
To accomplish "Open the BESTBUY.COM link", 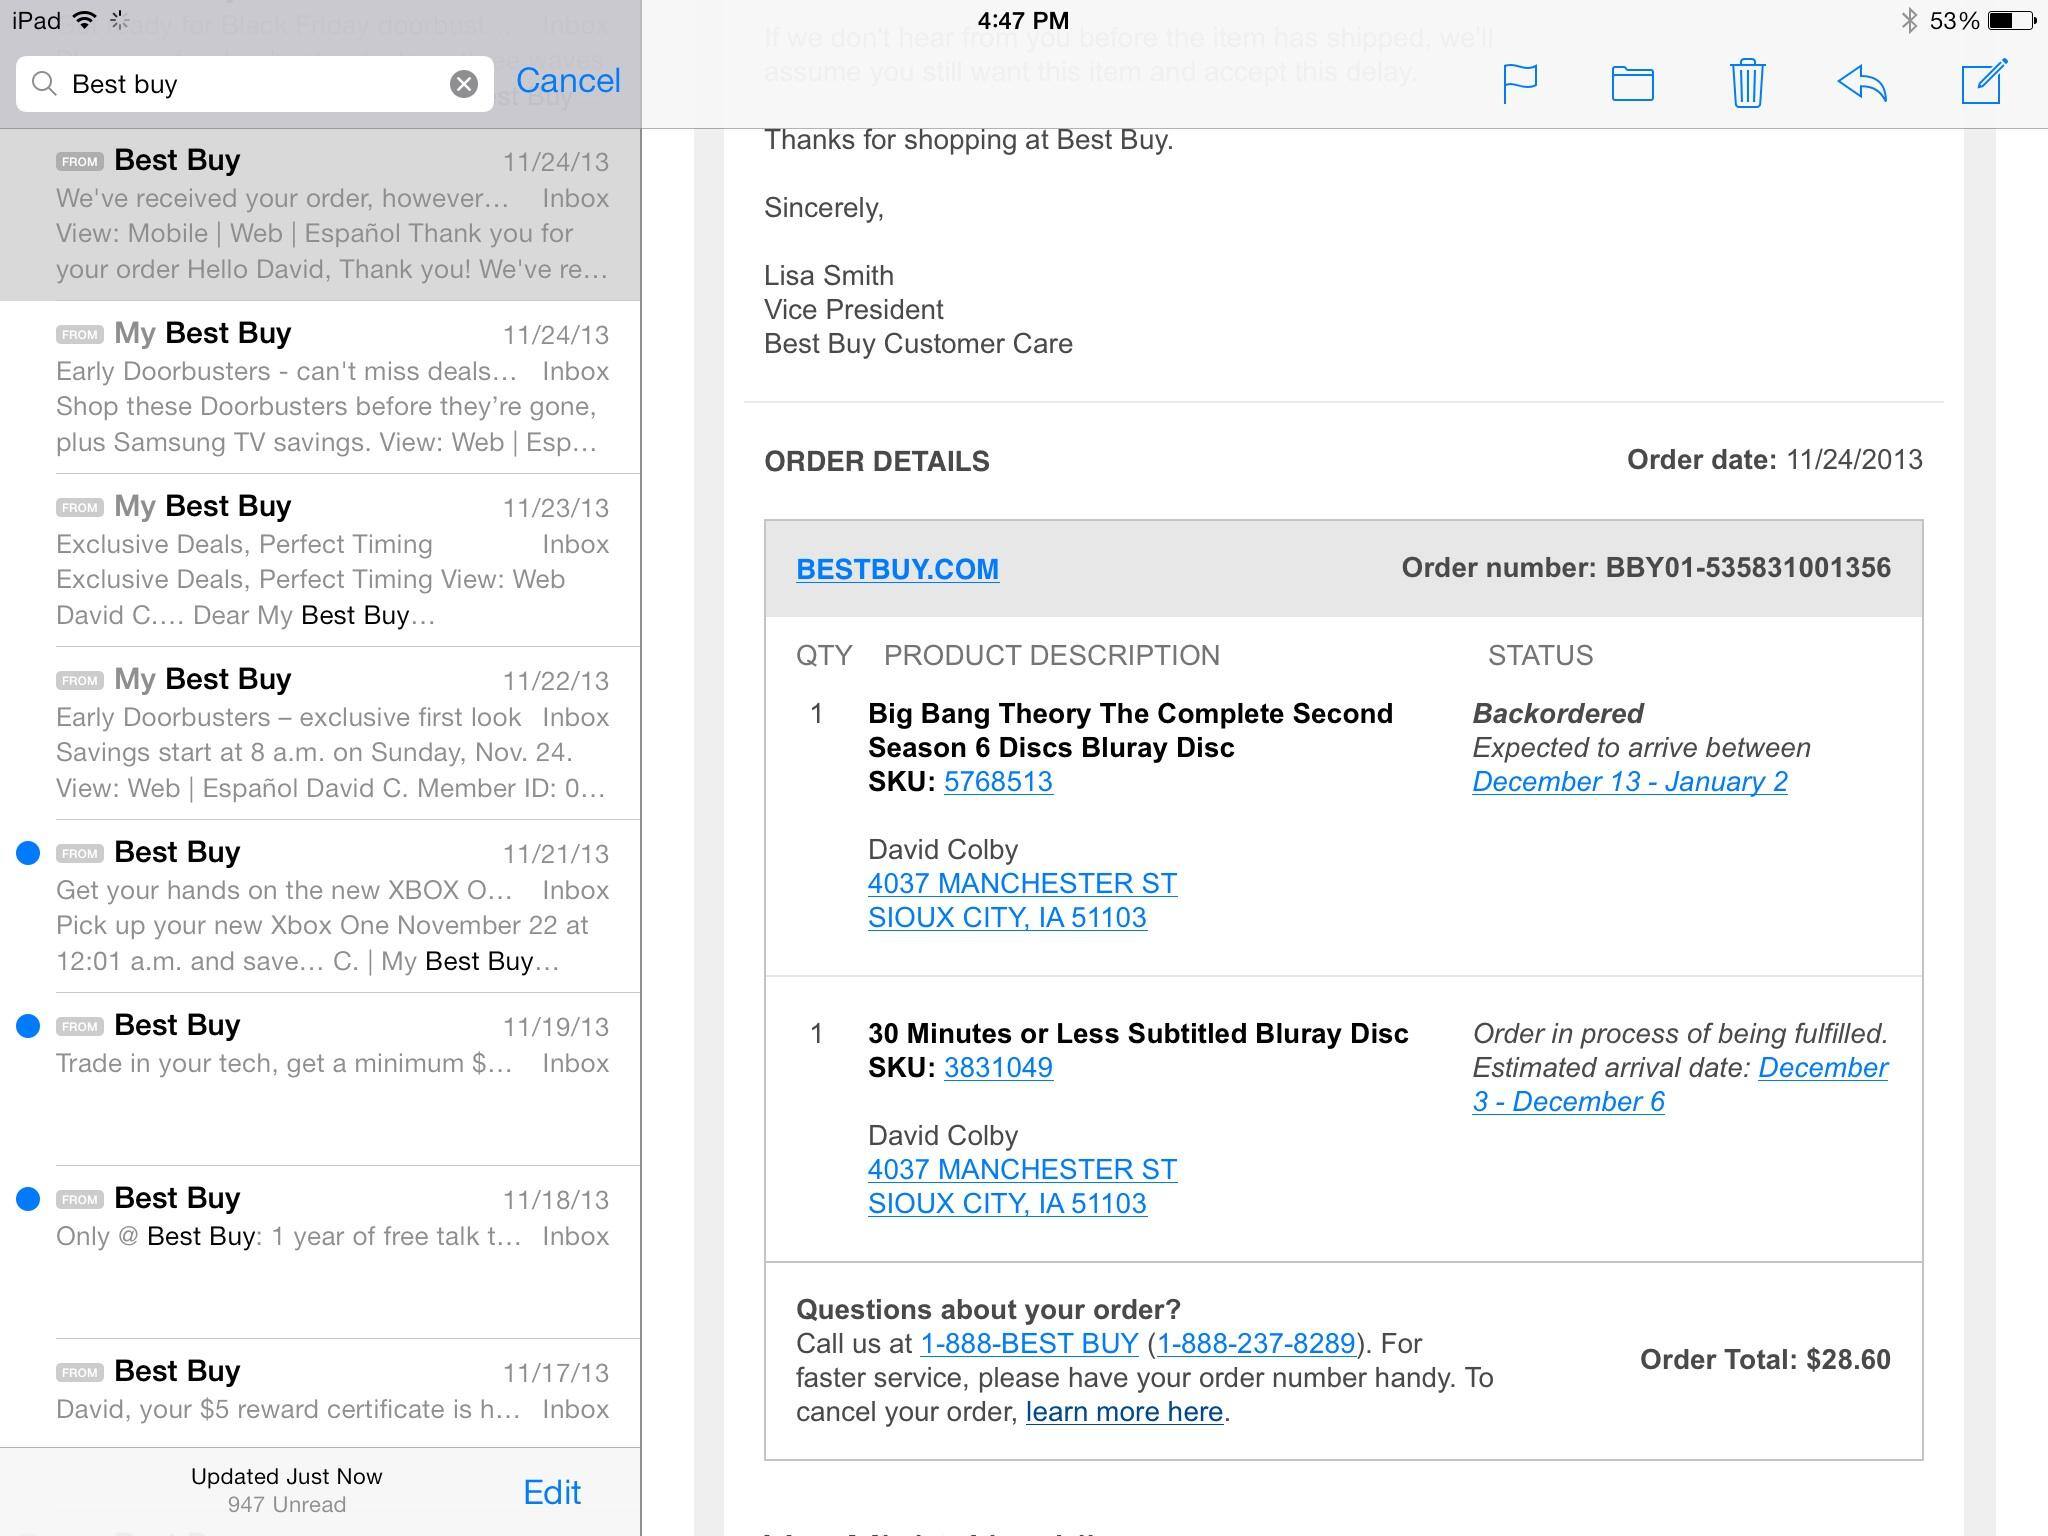I will tap(897, 569).
